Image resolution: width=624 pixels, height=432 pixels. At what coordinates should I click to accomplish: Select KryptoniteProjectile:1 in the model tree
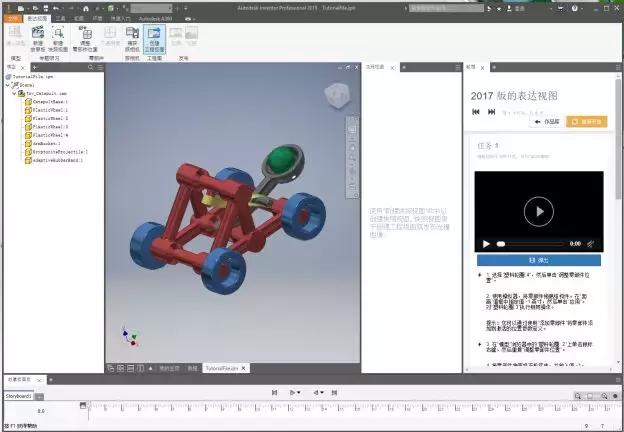point(57,152)
